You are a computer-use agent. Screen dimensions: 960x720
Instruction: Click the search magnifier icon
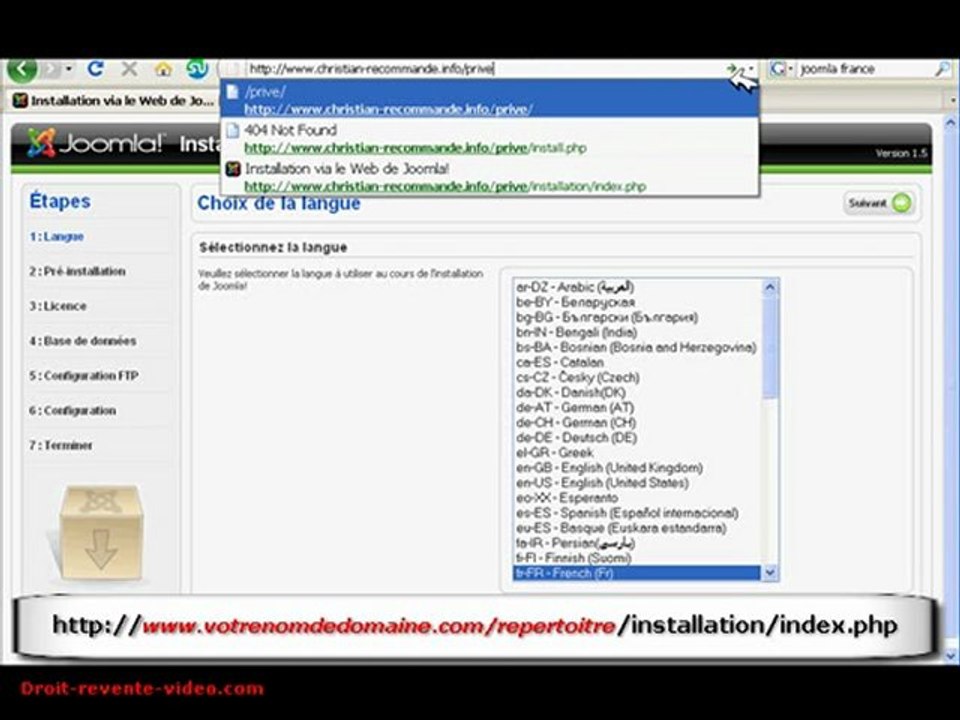[x=943, y=69]
